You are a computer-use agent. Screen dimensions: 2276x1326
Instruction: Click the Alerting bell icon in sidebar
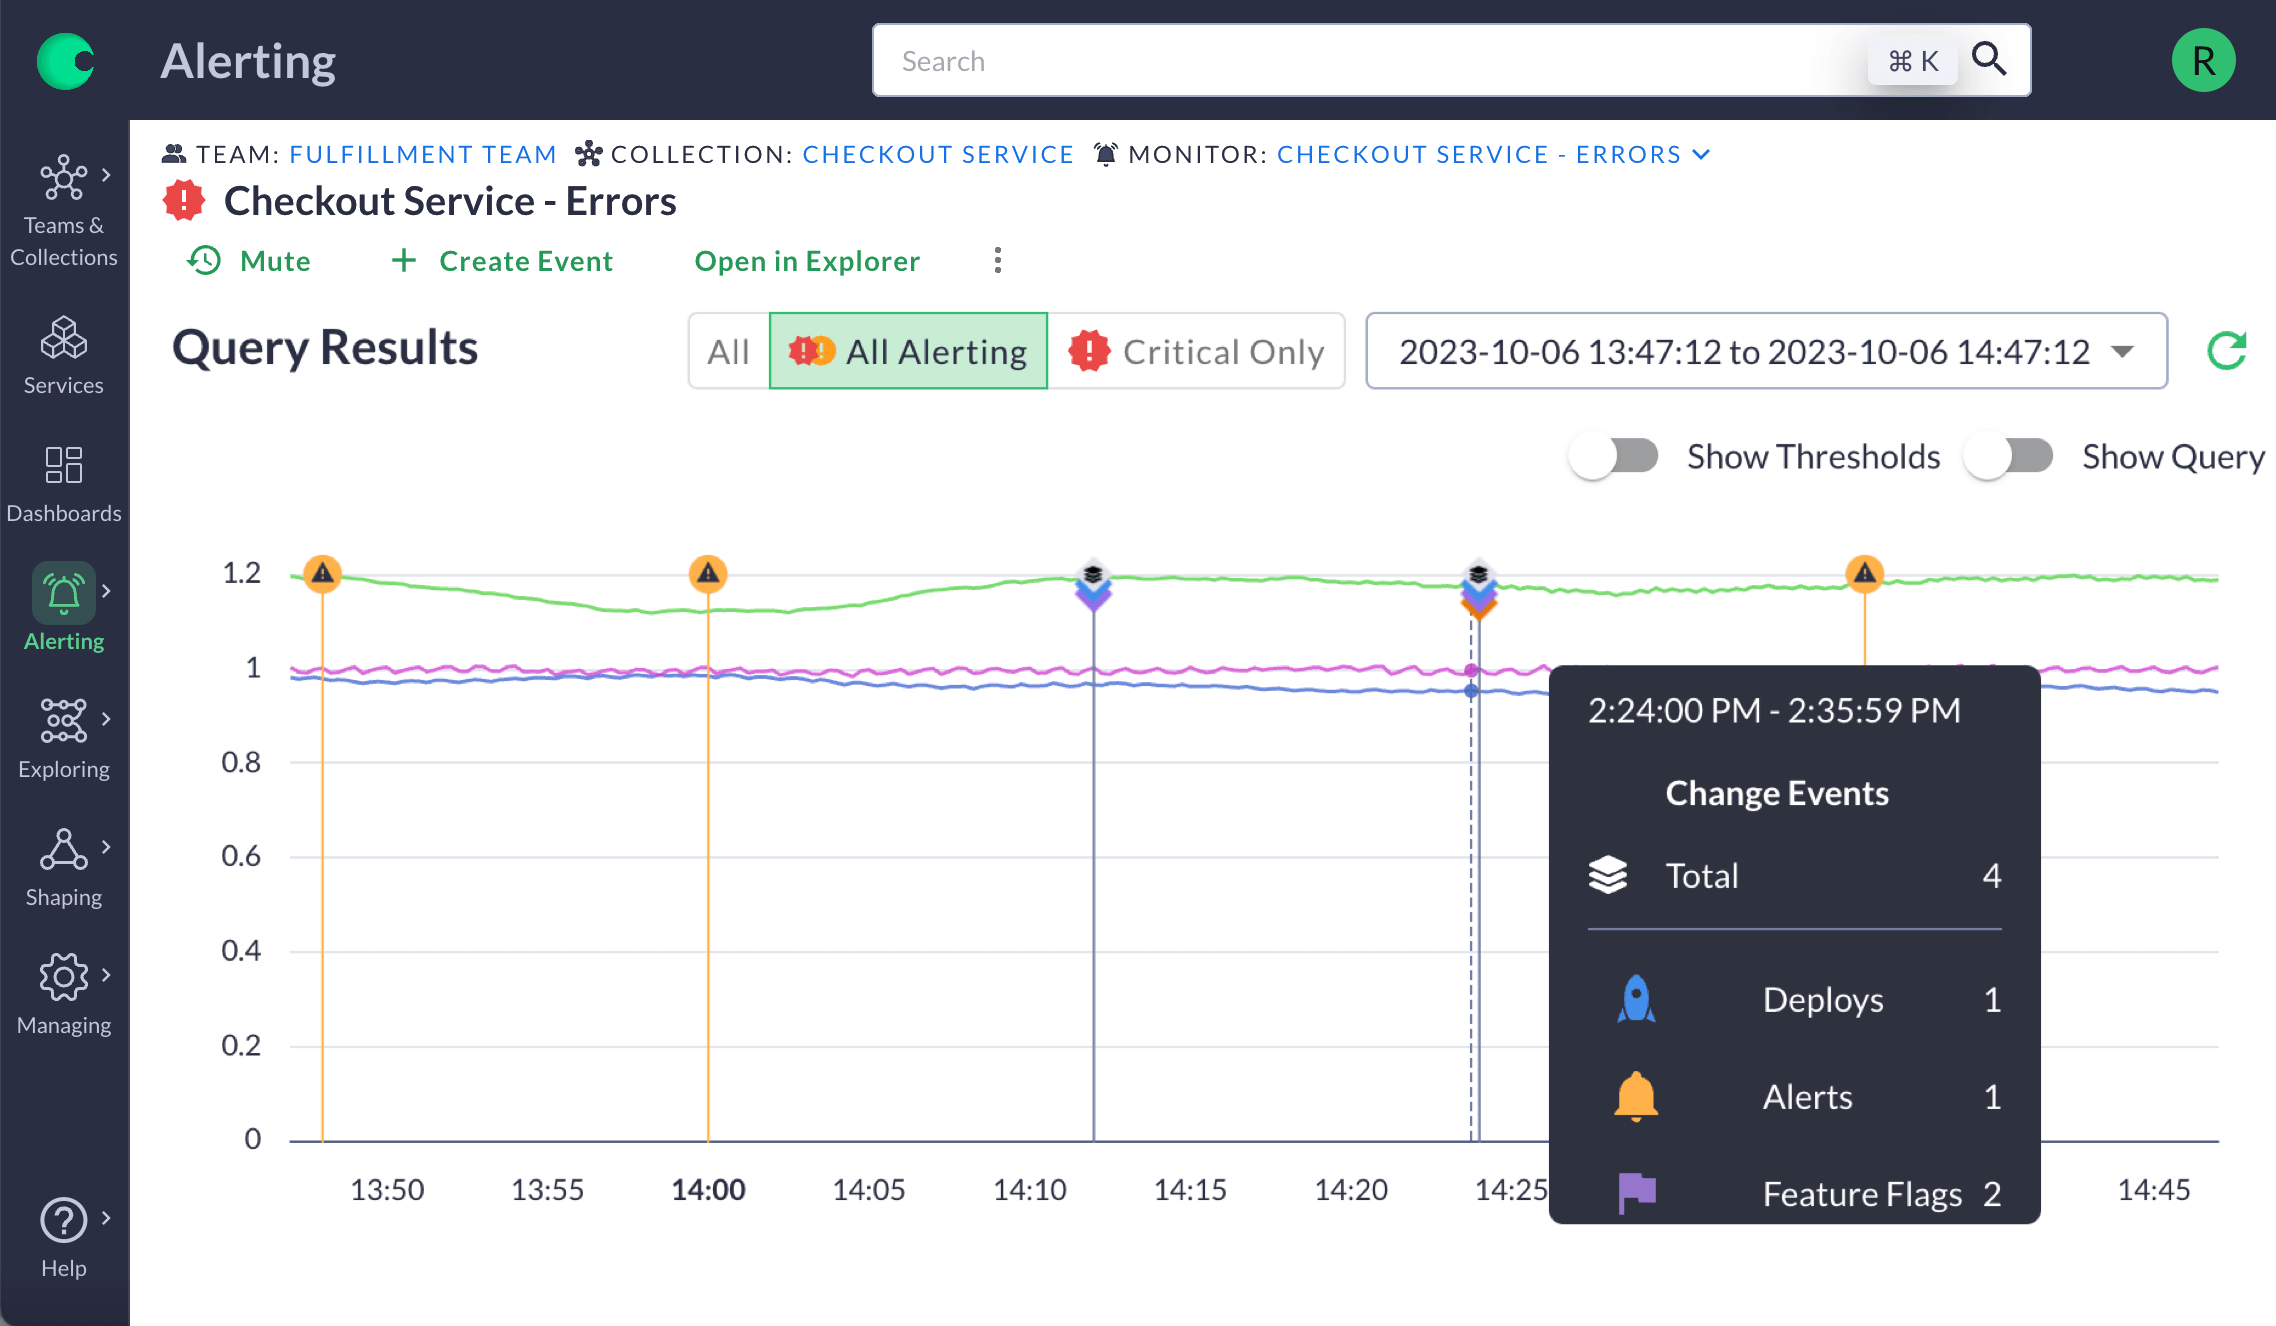click(x=62, y=594)
